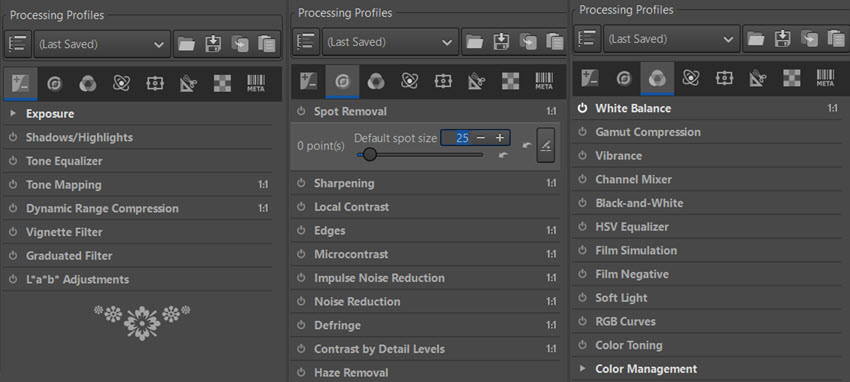This screenshot has width=850, height=382.
Task: Save current profile in the Spot Removal panel
Action: coord(501,42)
